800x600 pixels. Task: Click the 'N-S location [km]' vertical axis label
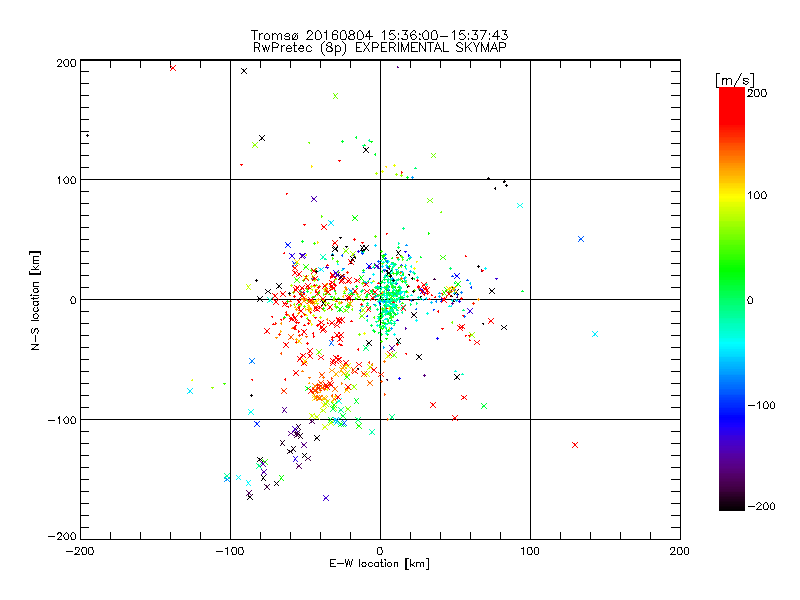pyautogui.click(x=35, y=301)
